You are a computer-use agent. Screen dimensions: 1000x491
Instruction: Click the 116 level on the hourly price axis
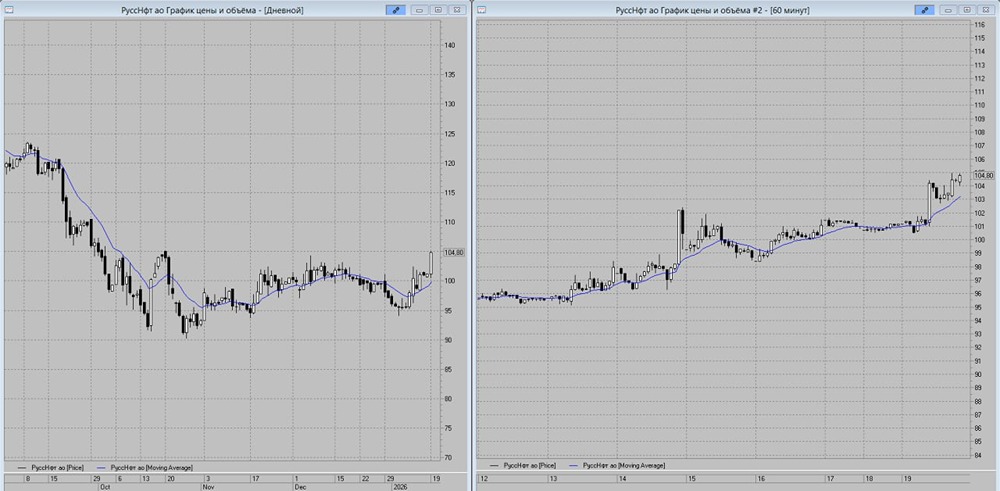pos(979,24)
